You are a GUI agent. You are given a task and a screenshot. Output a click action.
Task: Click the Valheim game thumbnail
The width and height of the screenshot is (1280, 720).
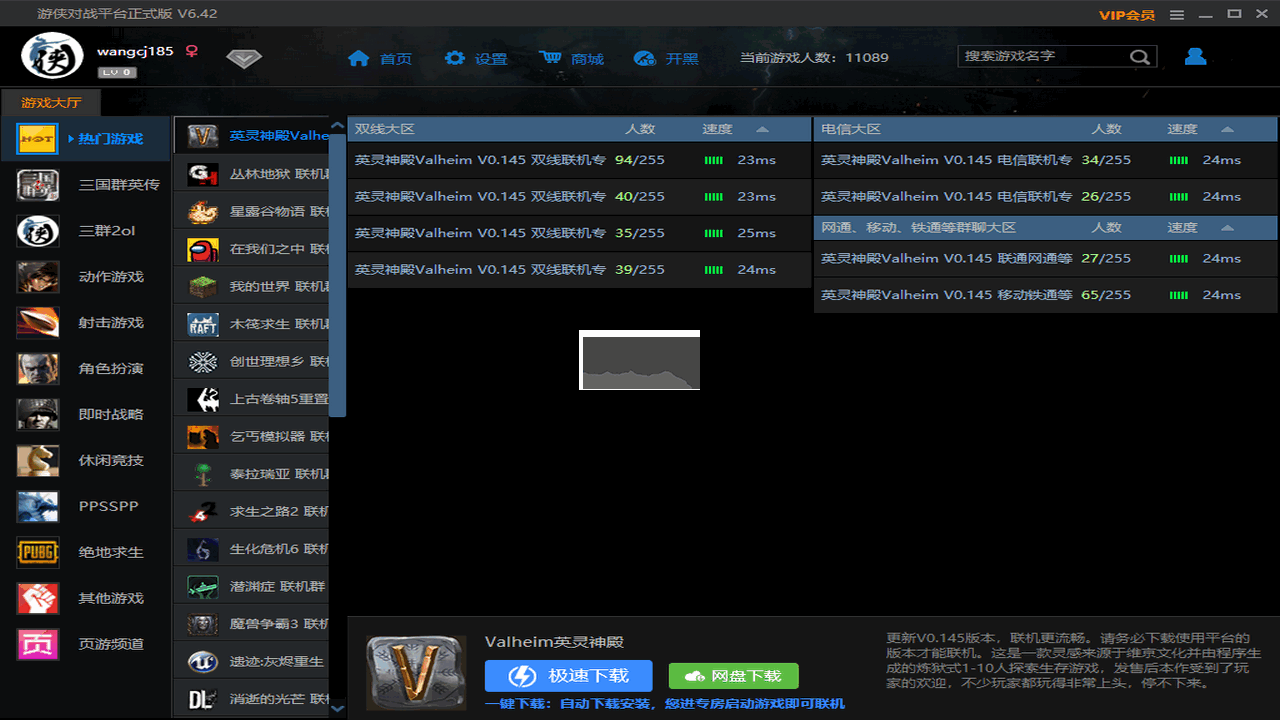[x=416, y=673]
